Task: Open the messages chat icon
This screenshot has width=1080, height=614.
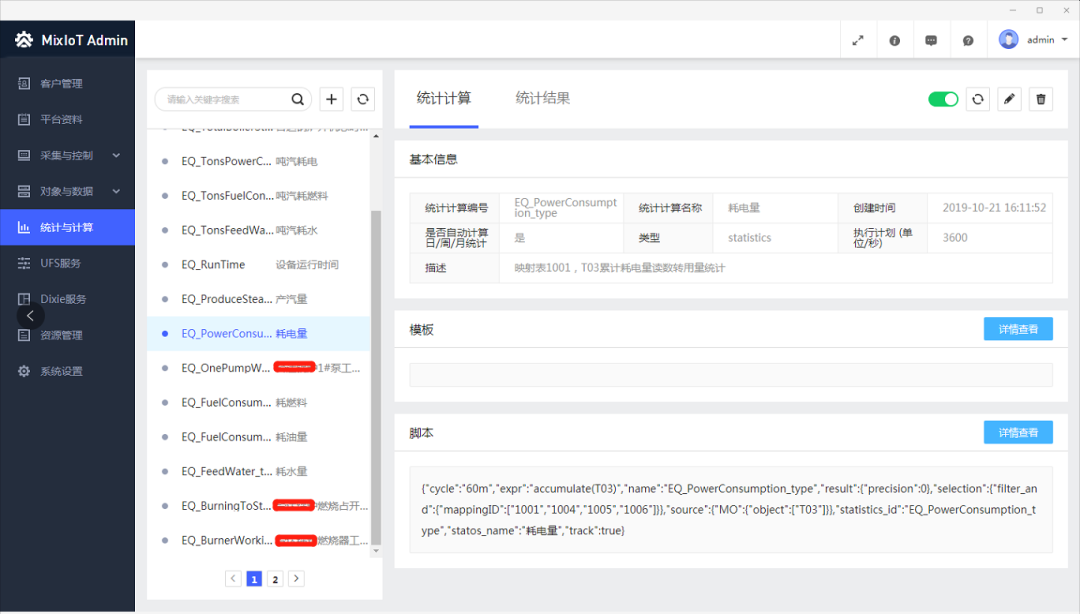Action: 931,41
